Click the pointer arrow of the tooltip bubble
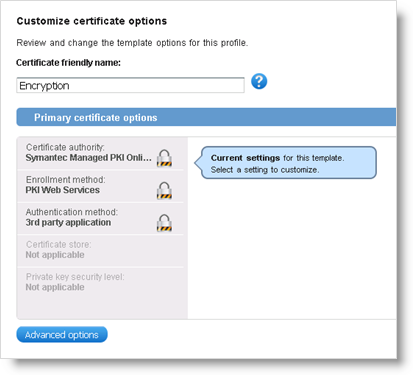 (198, 162)
